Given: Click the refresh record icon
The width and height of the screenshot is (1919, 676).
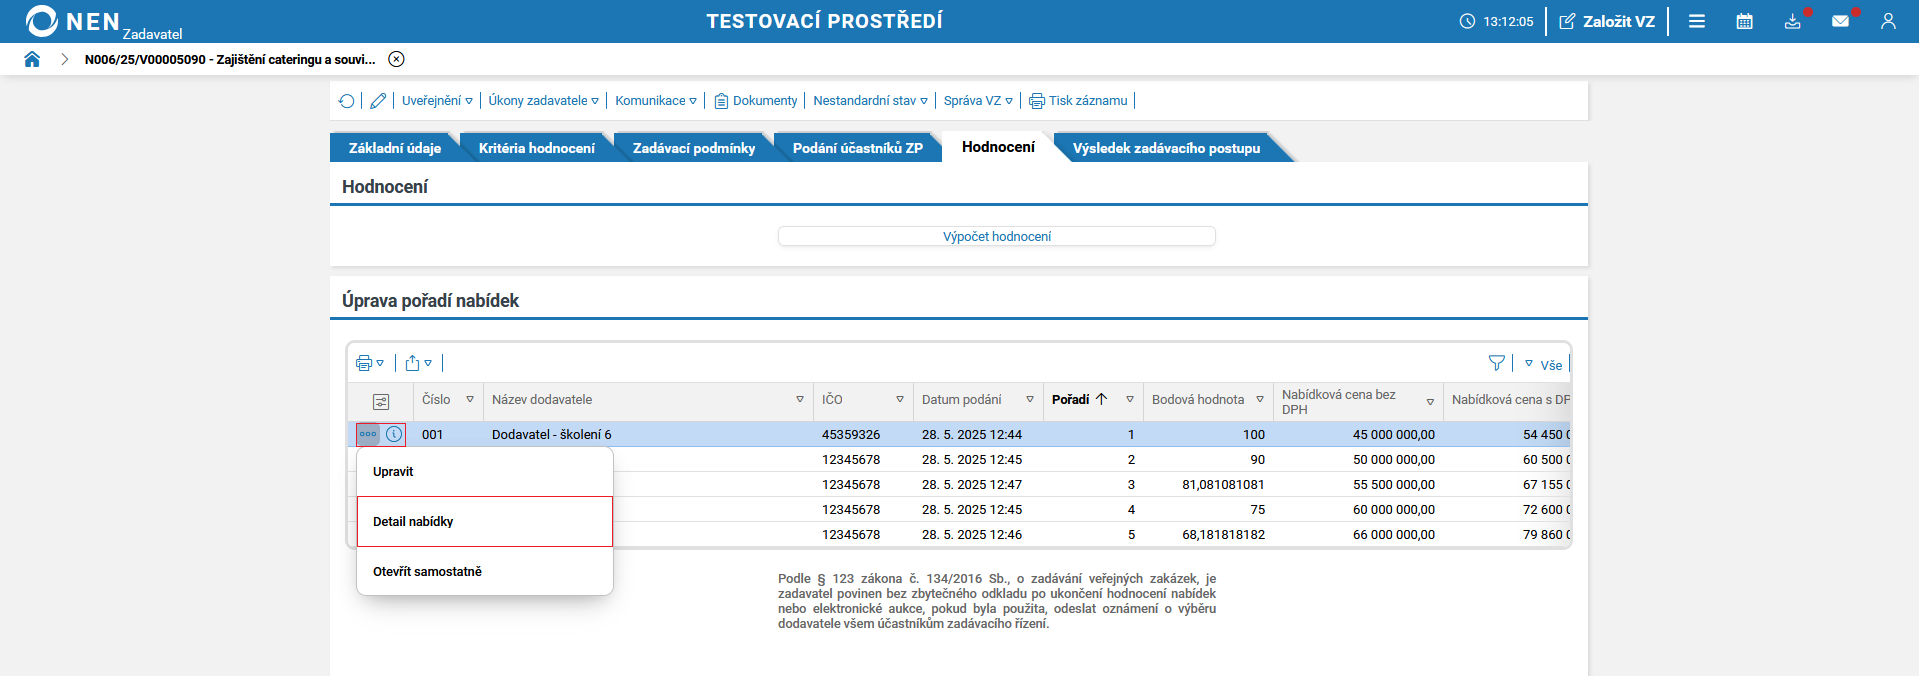Looking at the screenshot, I should (346, 101).
